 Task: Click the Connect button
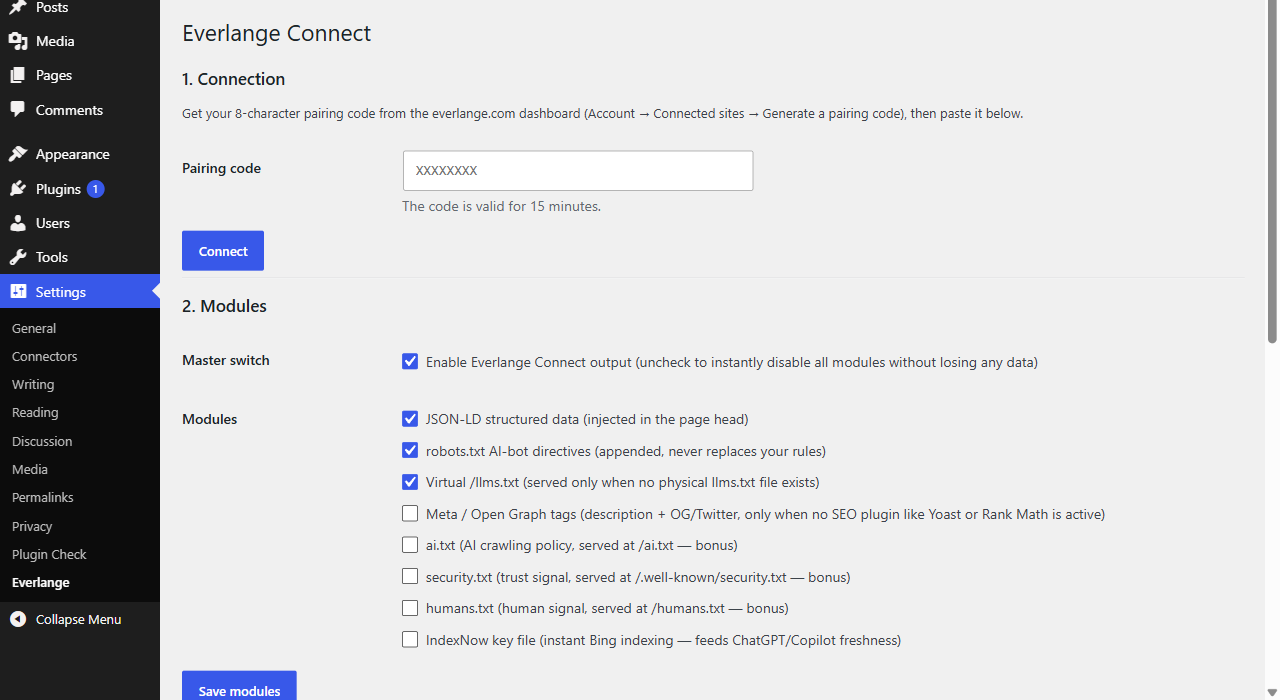pyautogui.click(x=223, y=251)
